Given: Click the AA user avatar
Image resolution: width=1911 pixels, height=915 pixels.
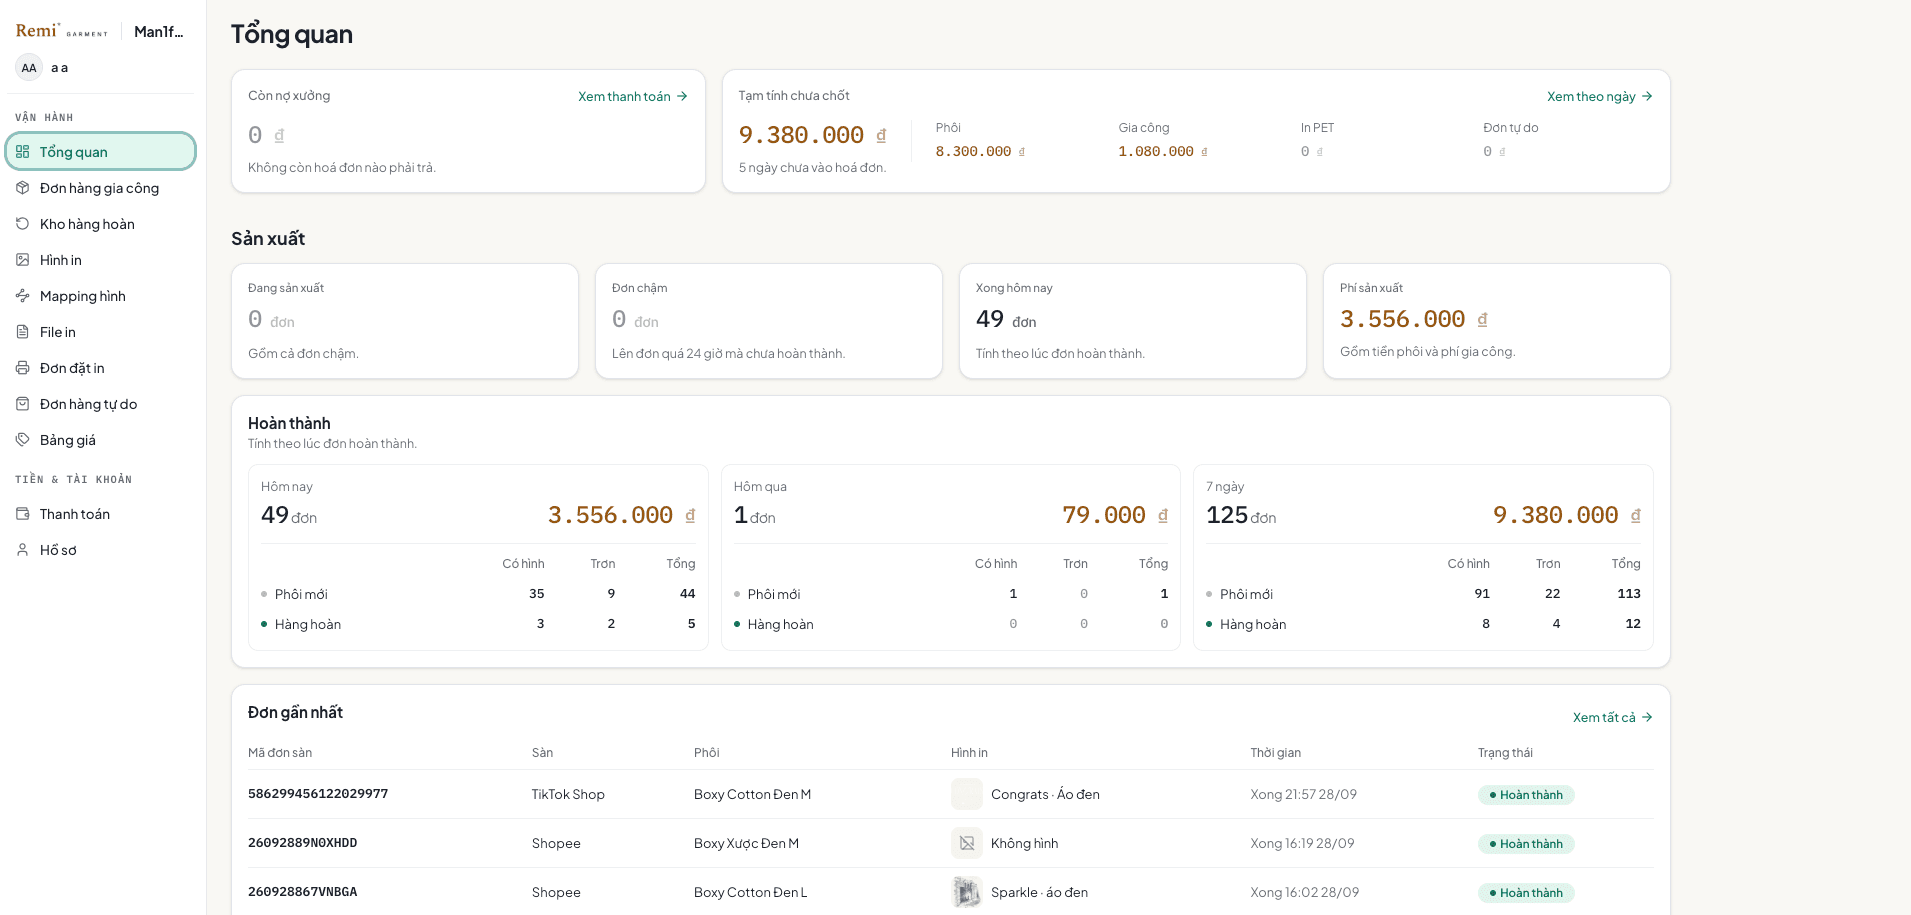Looking at the screenshot, I should tap(29, 68).
